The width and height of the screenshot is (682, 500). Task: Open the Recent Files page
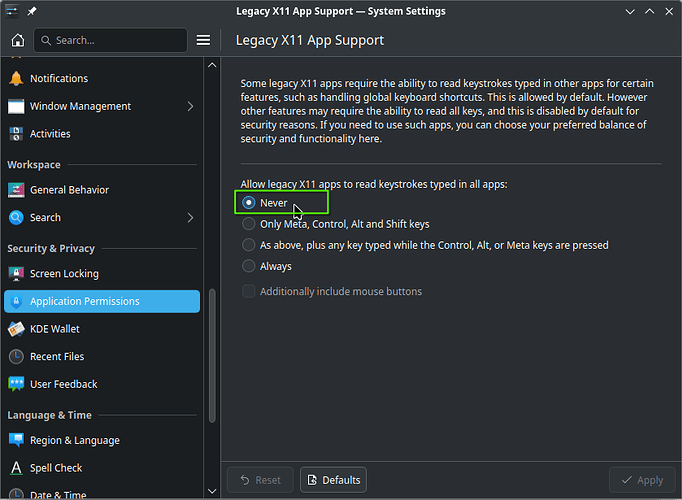(102, 357)
